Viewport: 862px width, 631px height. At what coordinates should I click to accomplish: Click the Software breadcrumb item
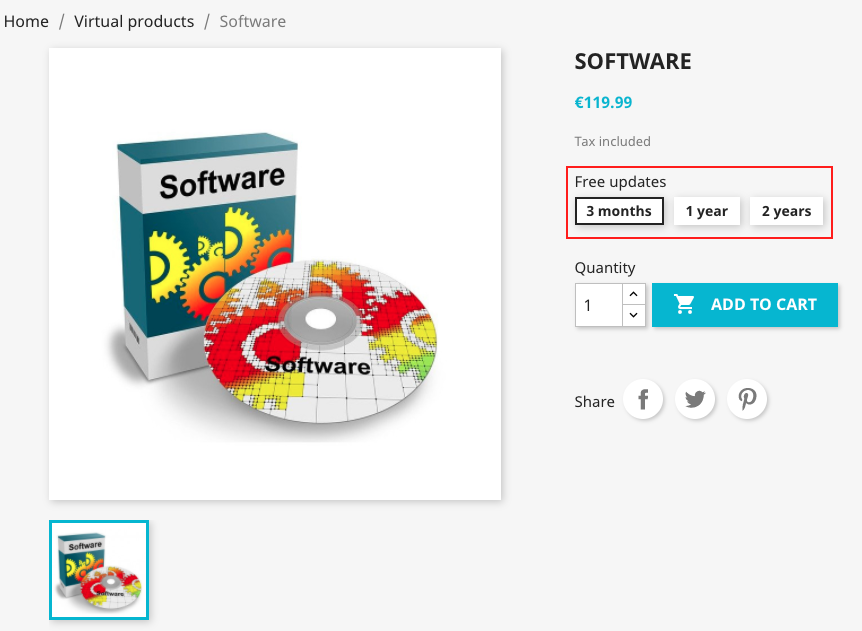tap(252, 21)
